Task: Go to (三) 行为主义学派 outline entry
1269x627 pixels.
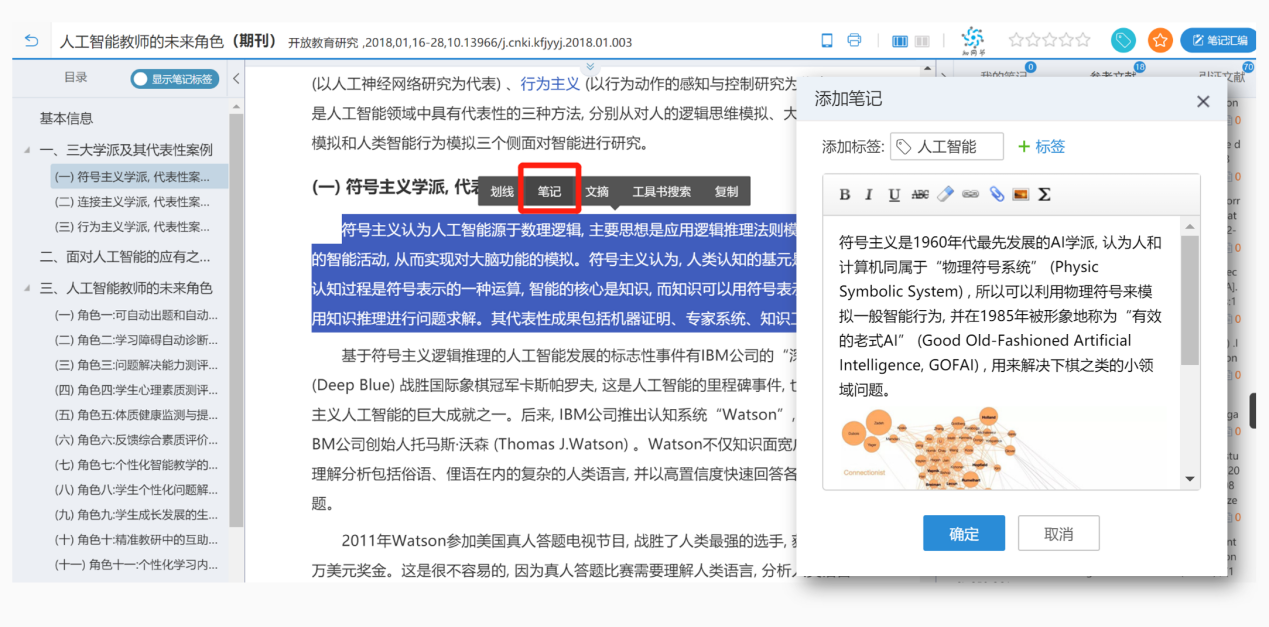Action: [x=133, y=227]
